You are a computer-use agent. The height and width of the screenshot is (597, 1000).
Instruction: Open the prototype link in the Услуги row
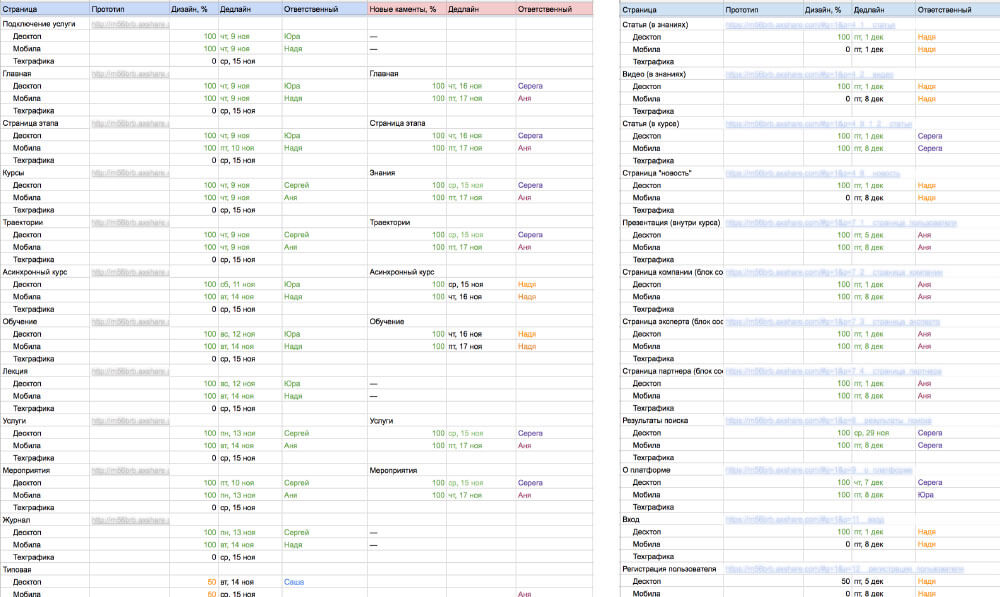[130, 421]
